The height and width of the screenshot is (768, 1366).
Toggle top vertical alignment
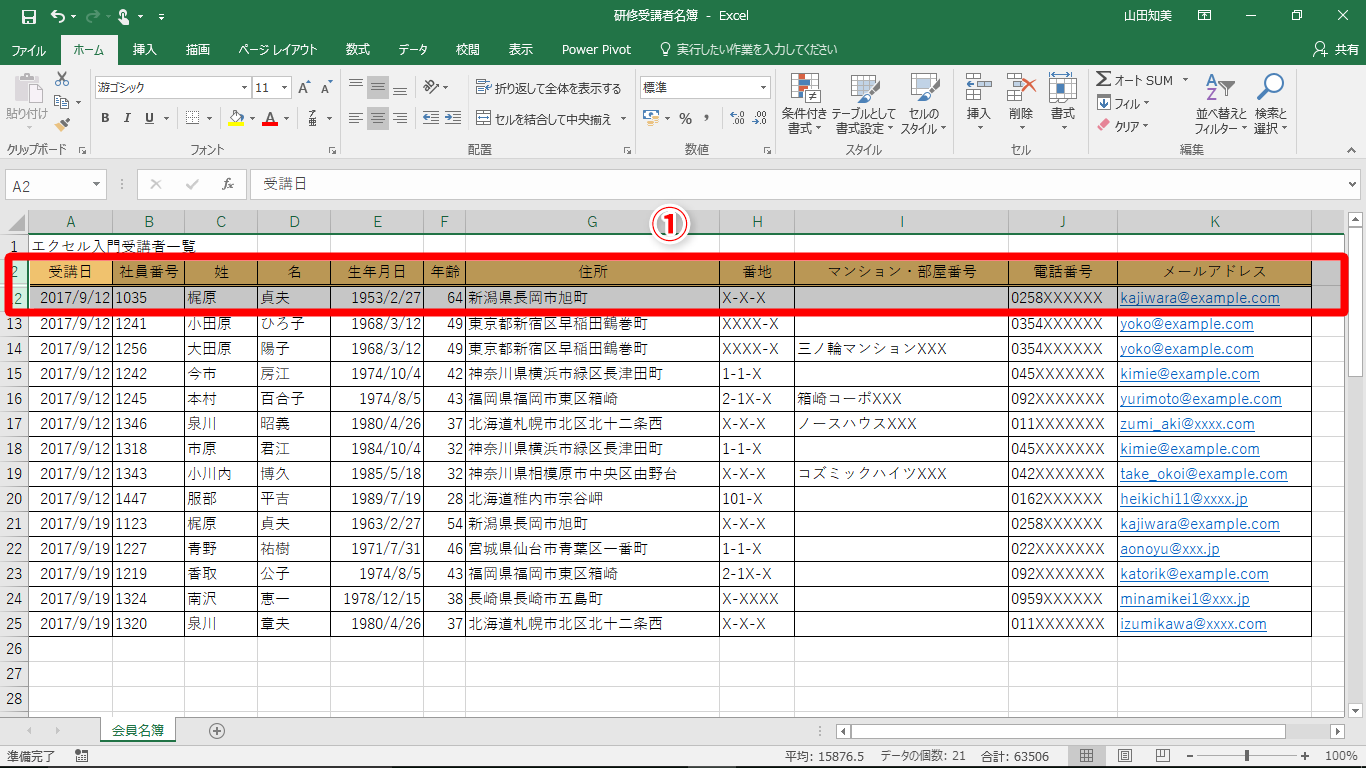pyautogui.click(x=355, y=87)
